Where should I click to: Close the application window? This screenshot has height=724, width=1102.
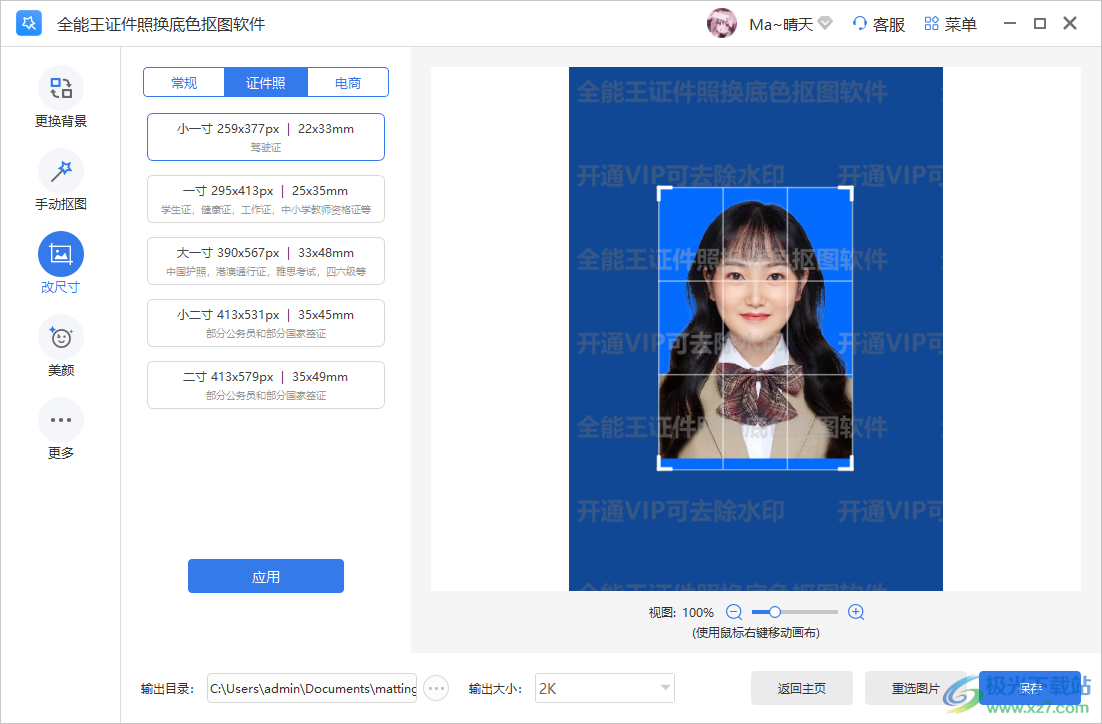pos(1070,23)
